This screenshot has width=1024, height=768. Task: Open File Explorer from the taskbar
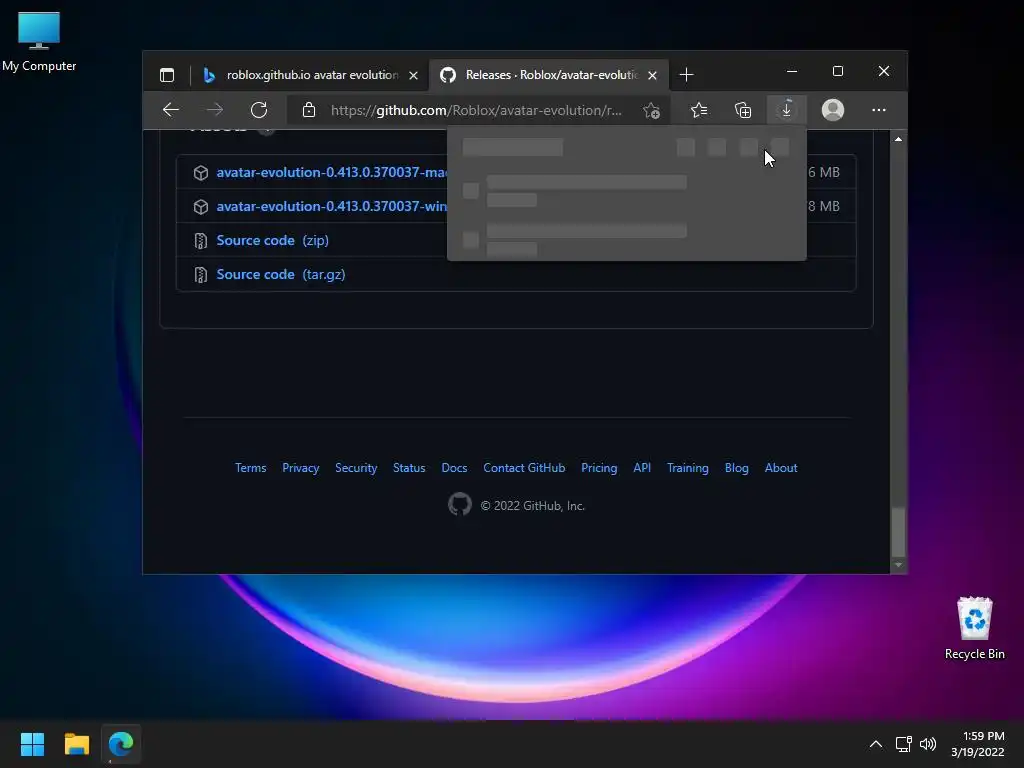76,744
